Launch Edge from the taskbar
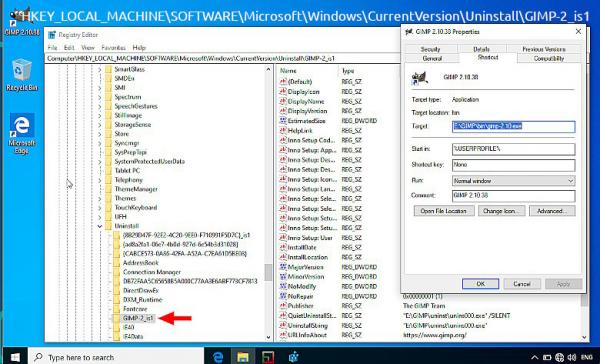This screenshot has height=364, width=600. (218, 357)
